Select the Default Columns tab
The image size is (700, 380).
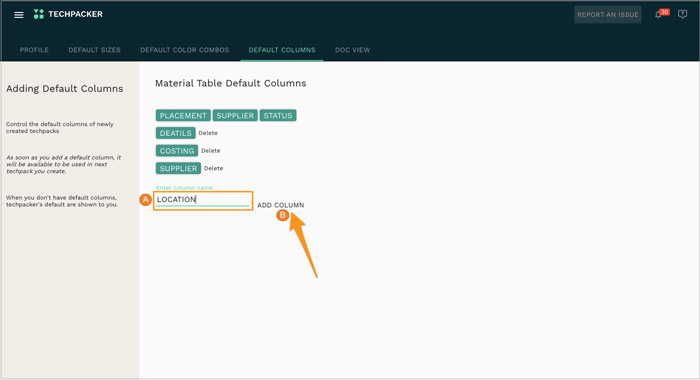click(282, 50)
